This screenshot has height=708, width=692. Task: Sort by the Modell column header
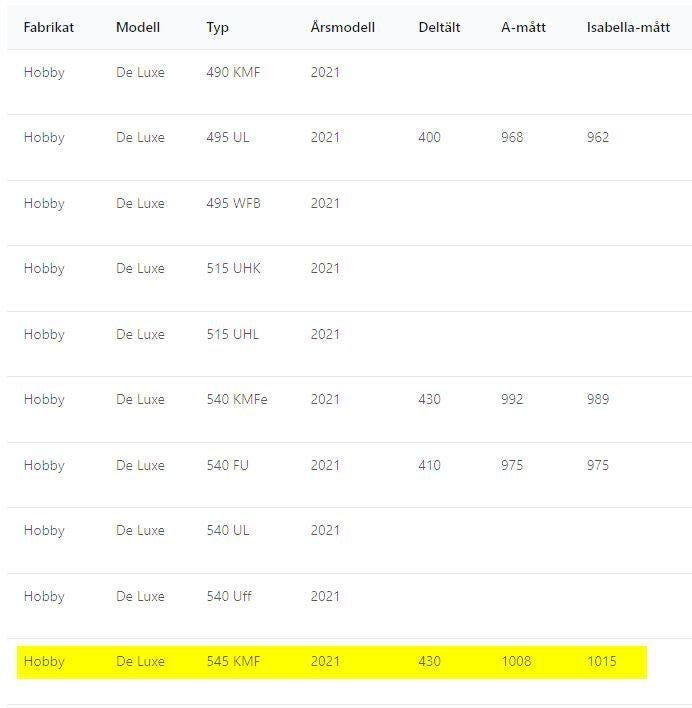coord(138,27)
